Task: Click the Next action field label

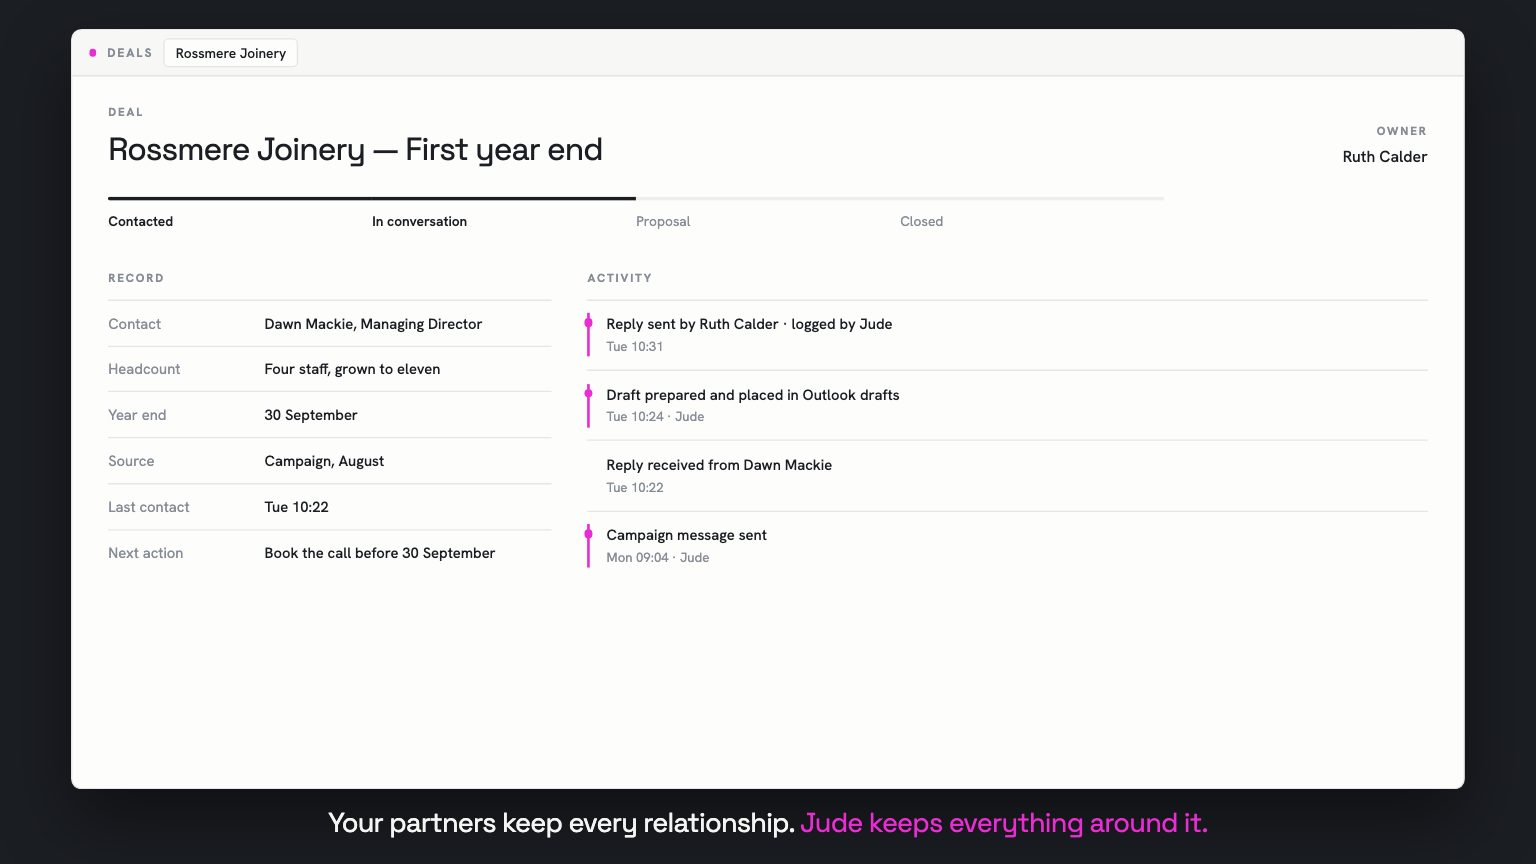Action: [146, 553]
